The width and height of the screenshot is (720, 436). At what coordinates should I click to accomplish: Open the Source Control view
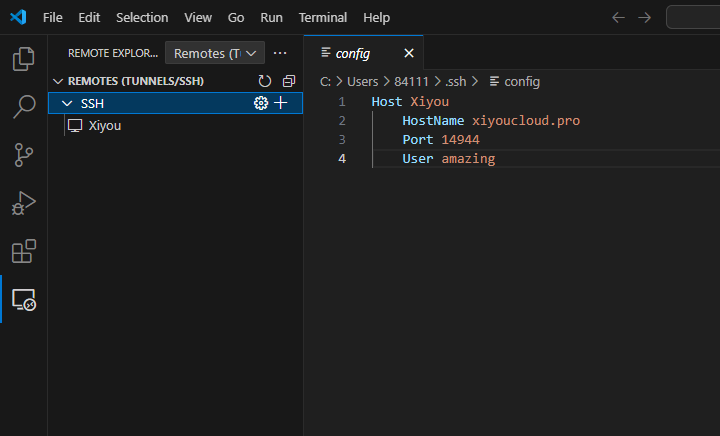pyautogui.click(x=23, y=155)
